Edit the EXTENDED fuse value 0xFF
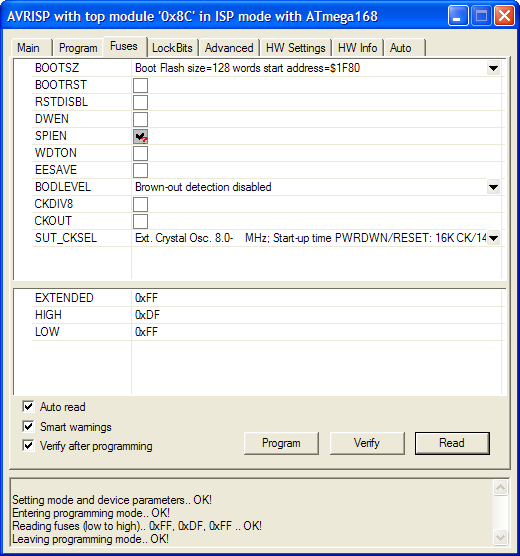Image resolution: width=520 pixels, height=556 pixels. click(x=146, y=298)
